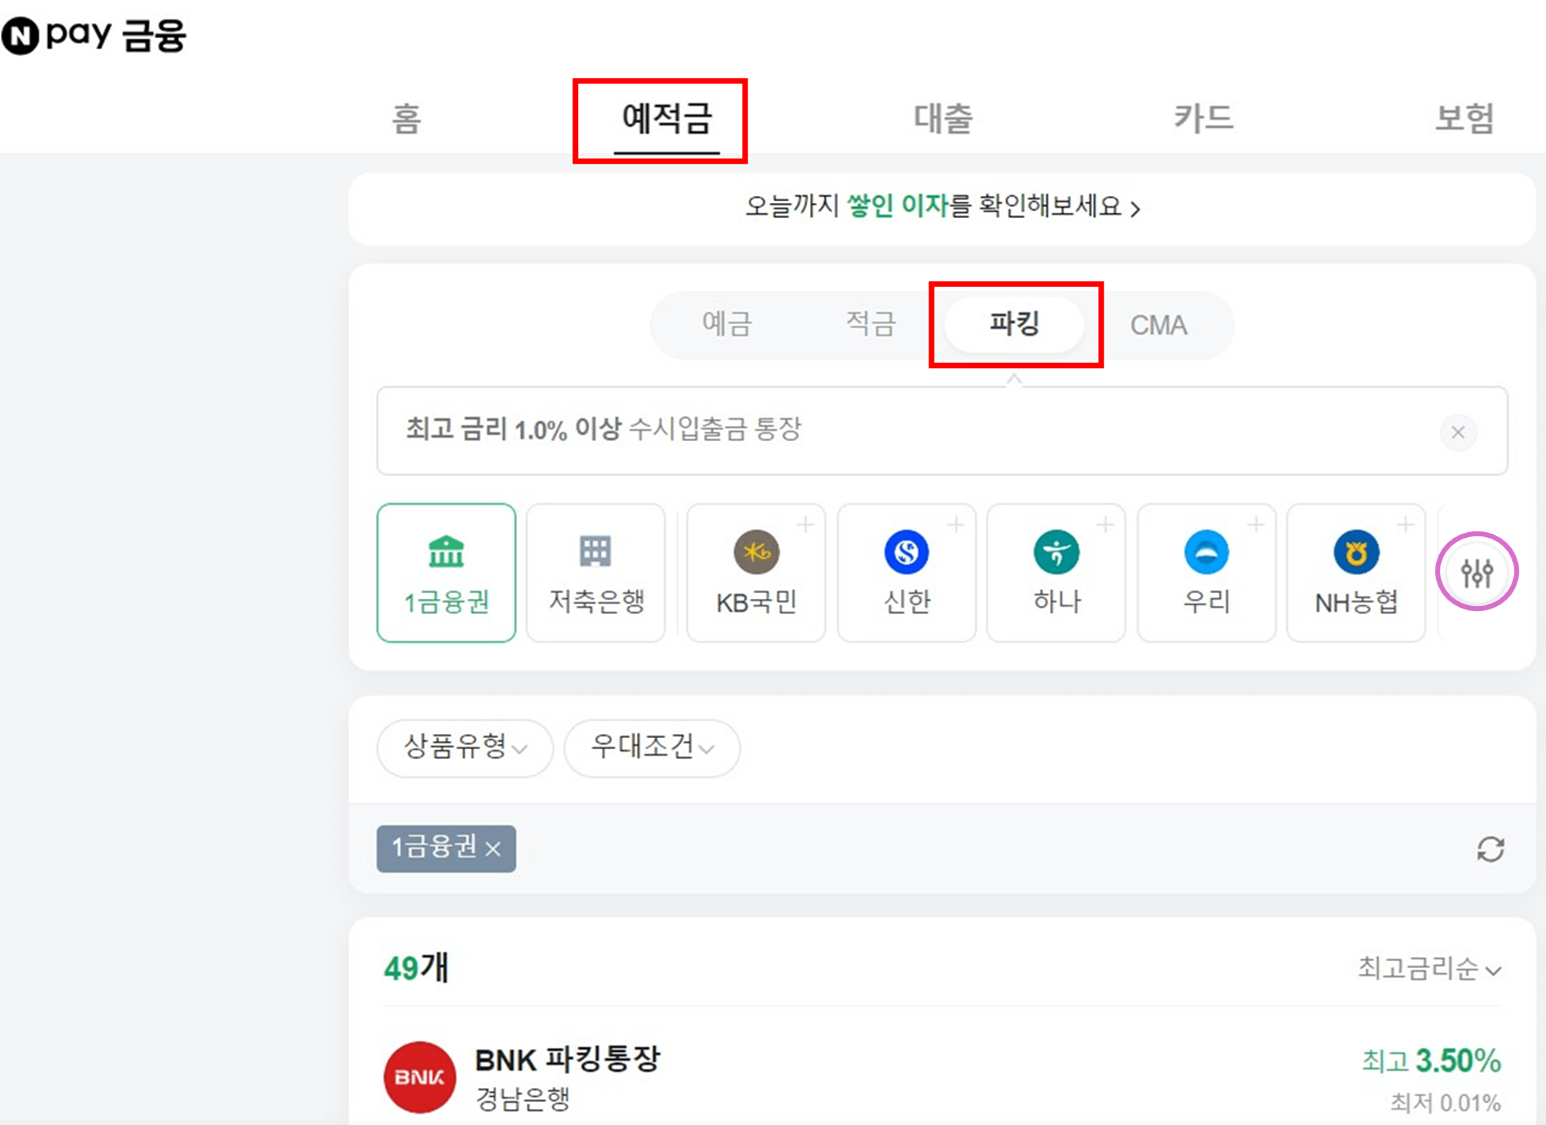This screenshot has height=1125, width=1546.
Task: Select the NH농협 bank icon
Action: pos(1356,572)
